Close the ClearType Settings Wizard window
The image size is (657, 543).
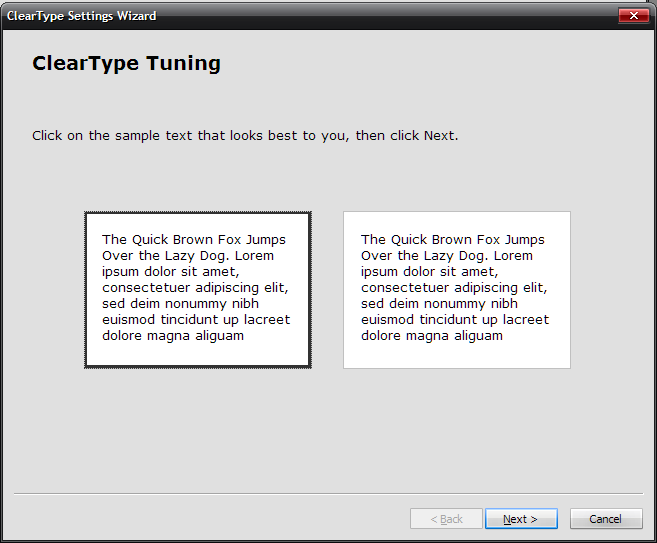[634, 16]
